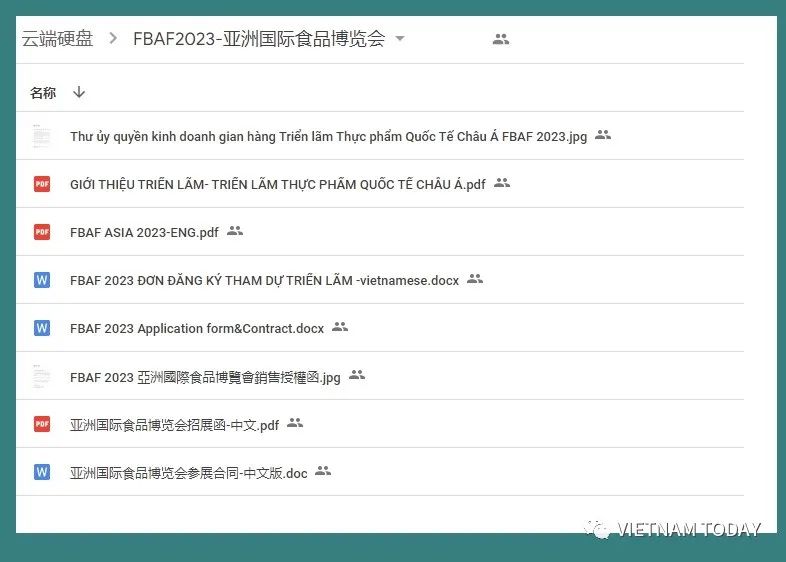
Task: Click shared icon on FBAF ASIA 2023-ENG row
Action: tap(235, 231)
